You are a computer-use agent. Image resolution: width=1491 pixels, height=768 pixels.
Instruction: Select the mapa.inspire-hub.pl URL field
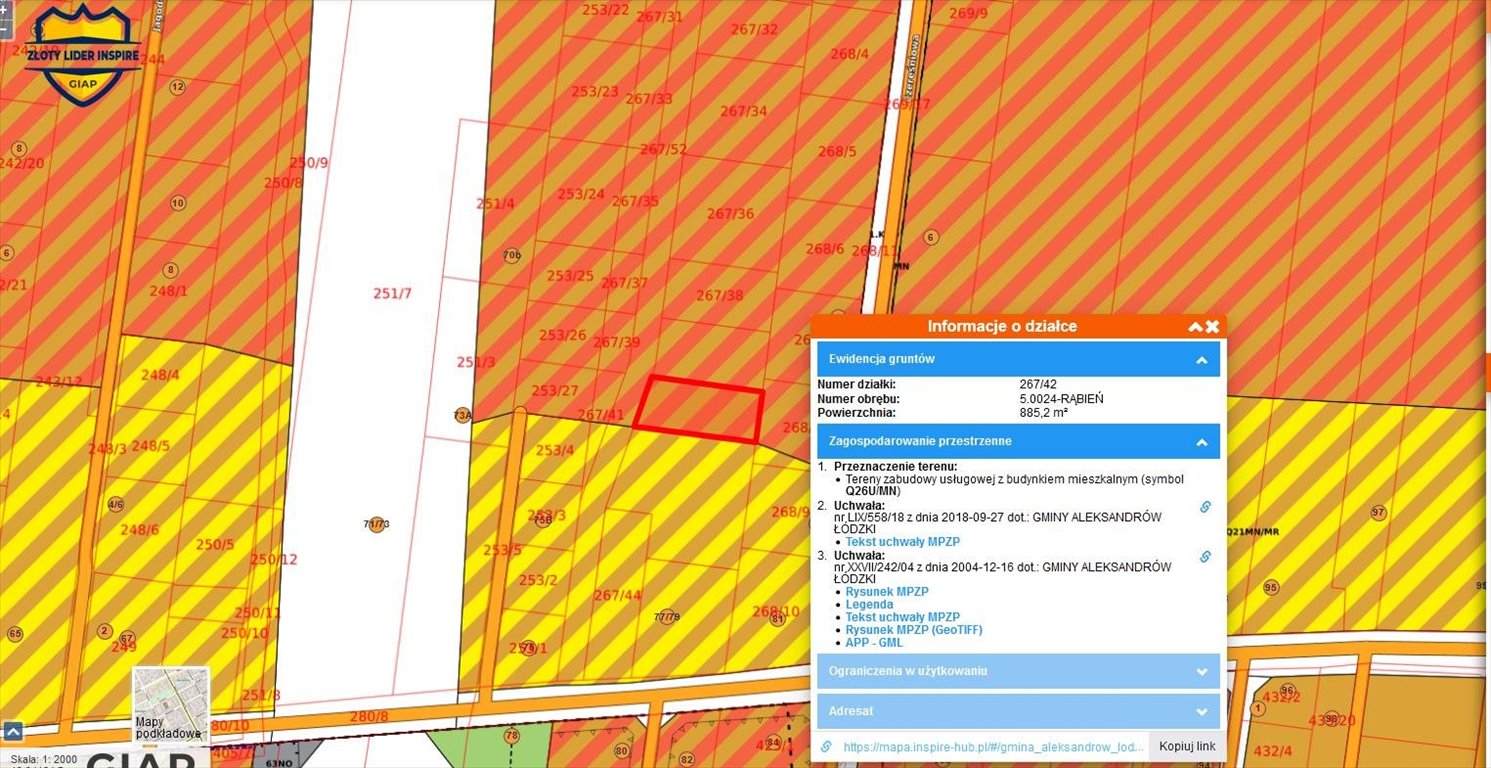993,747
